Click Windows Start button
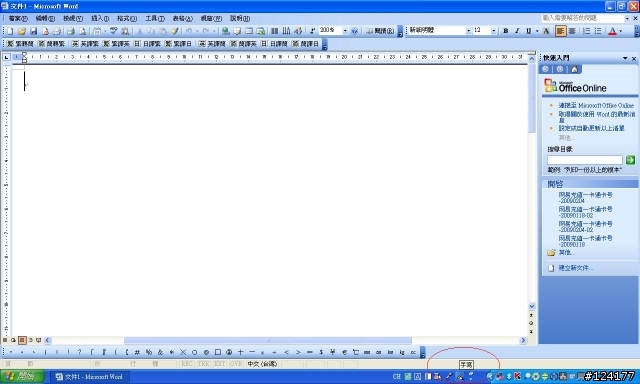 22,376
